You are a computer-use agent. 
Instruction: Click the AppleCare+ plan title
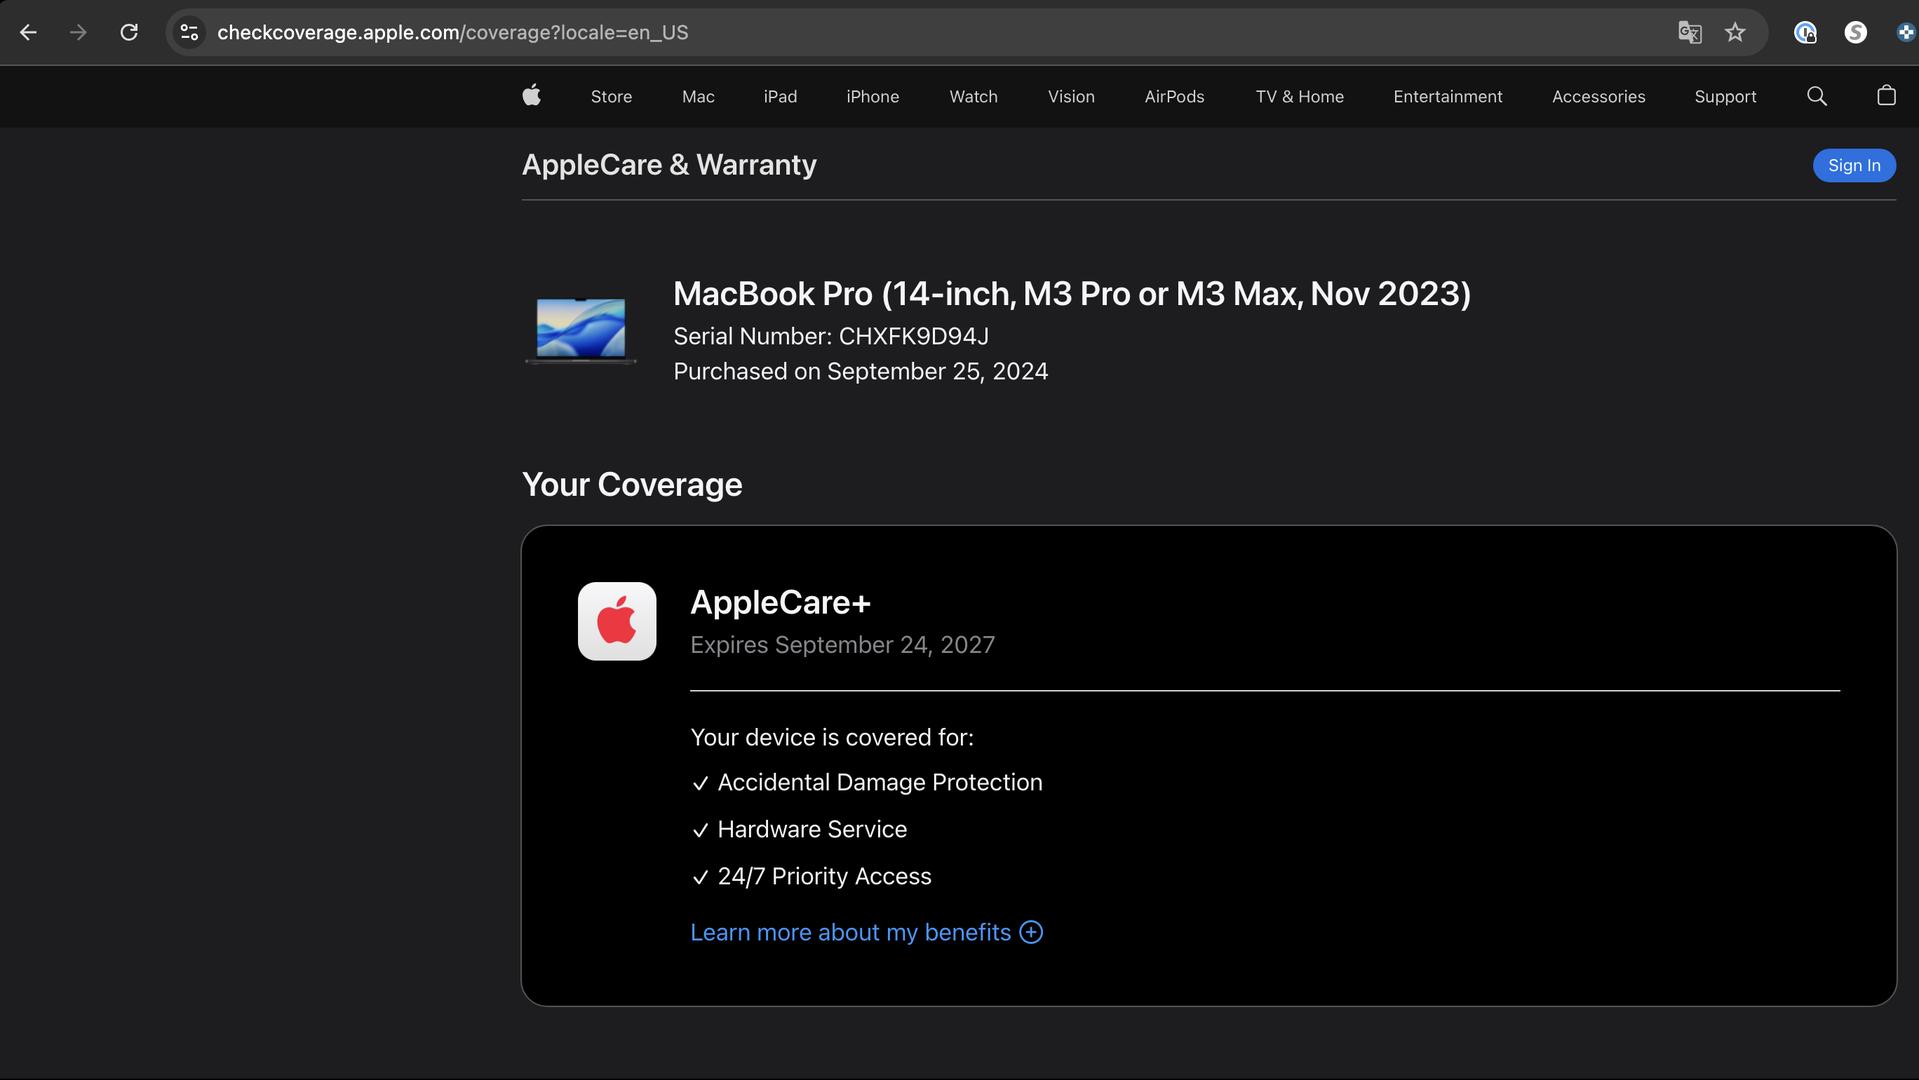tap(780, 602)
